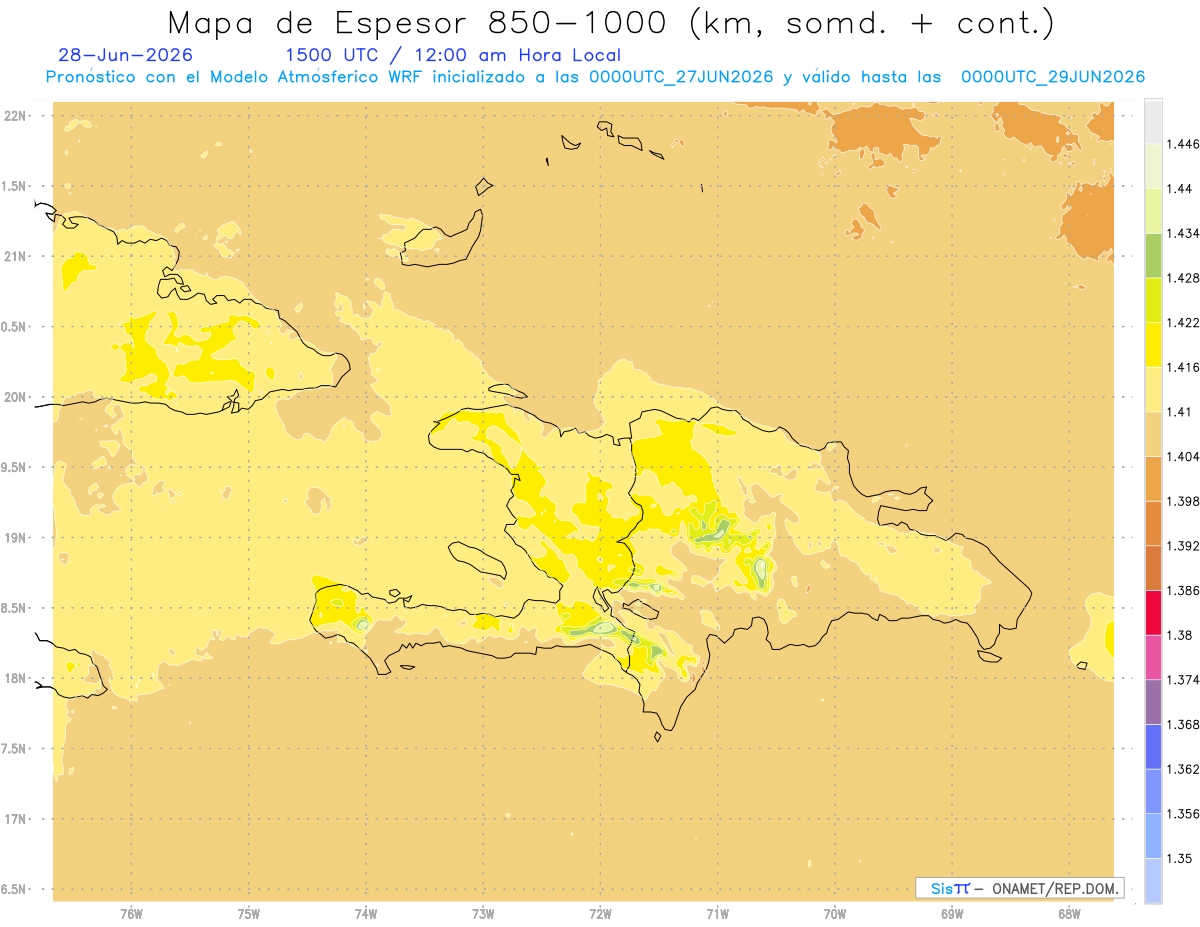Click the red swatch between 1.386 and 1.38

coord(1153,612)
